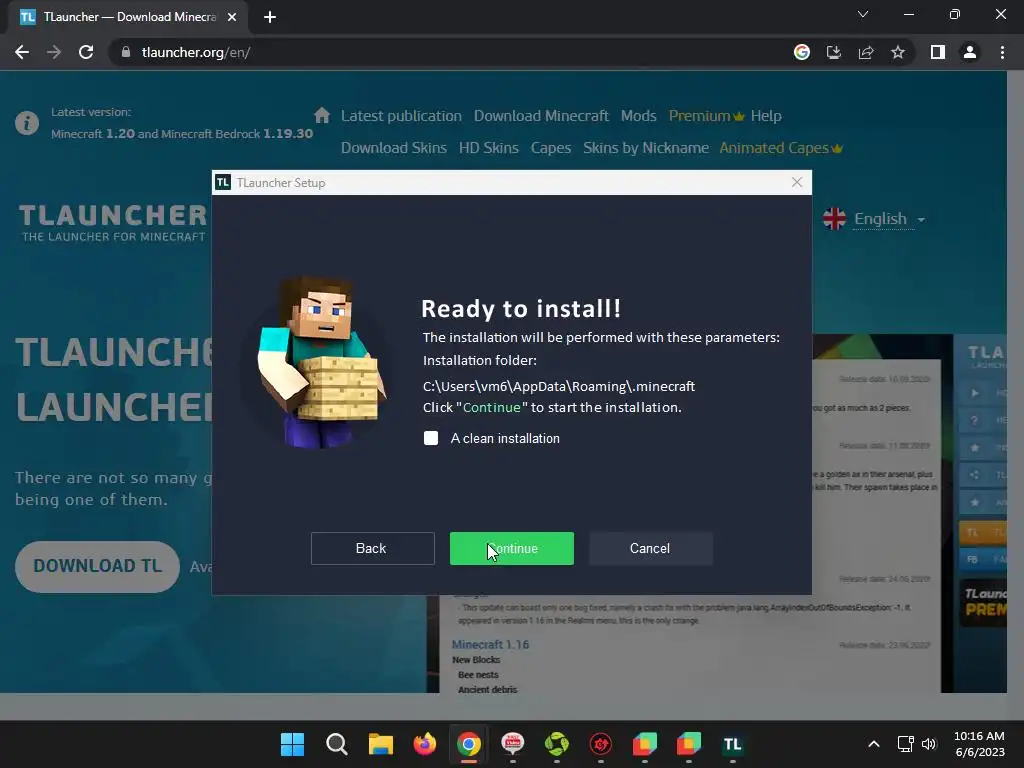Screen dimensions: 1024x768
Task: Click the address bar with tlauncher.org/en/
Action: (451, 52)
